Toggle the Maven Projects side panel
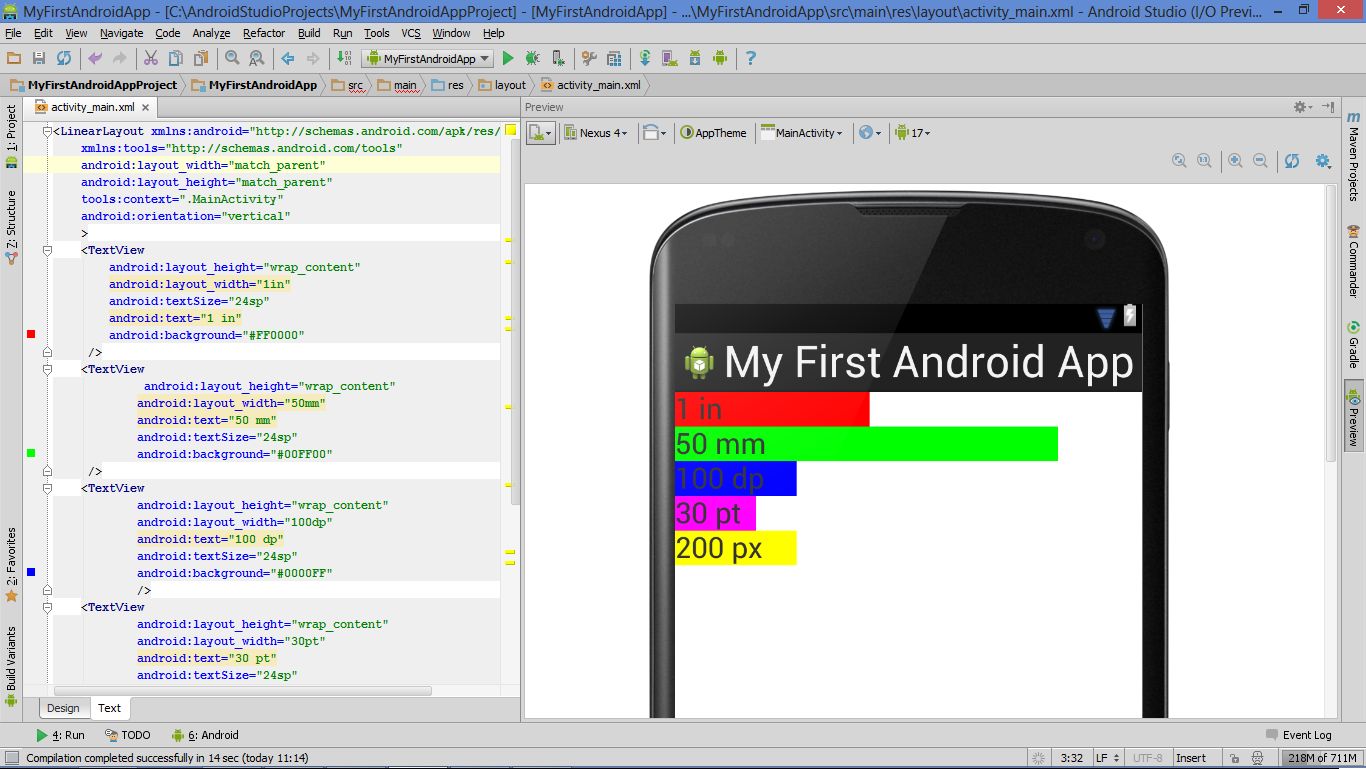The height and width of the screenshot is (769, 1366). (x=1353, y=157)
